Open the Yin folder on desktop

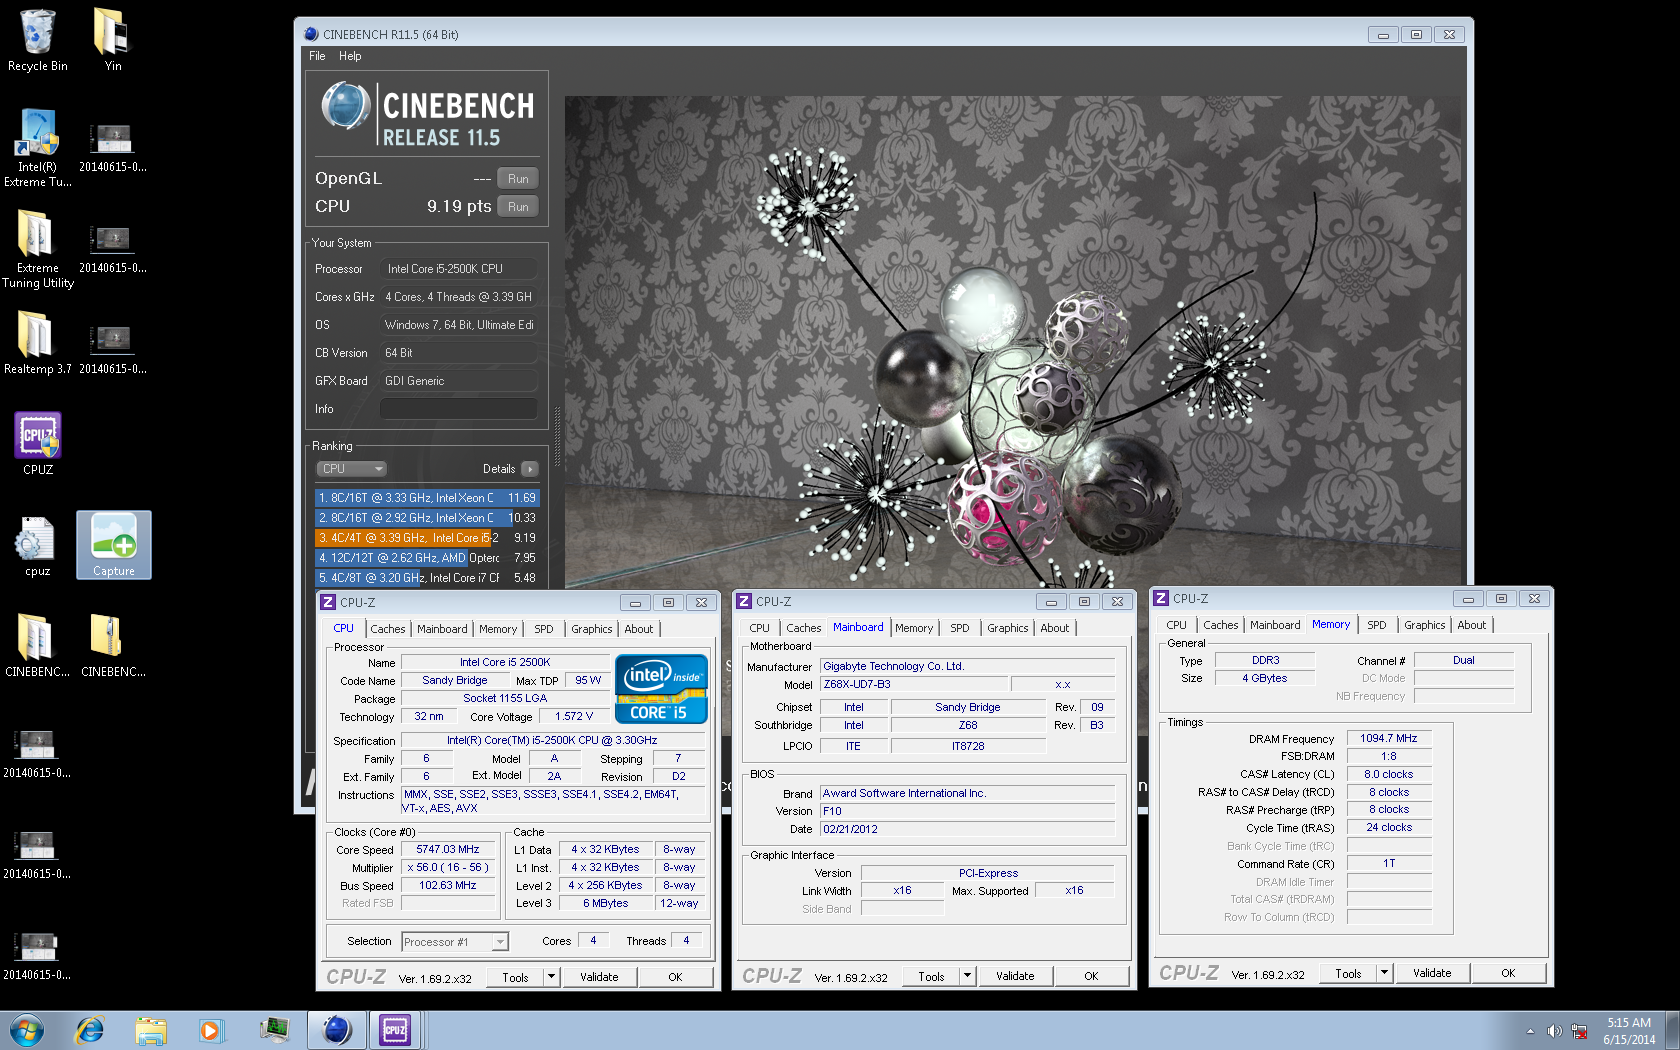[113, 40]
